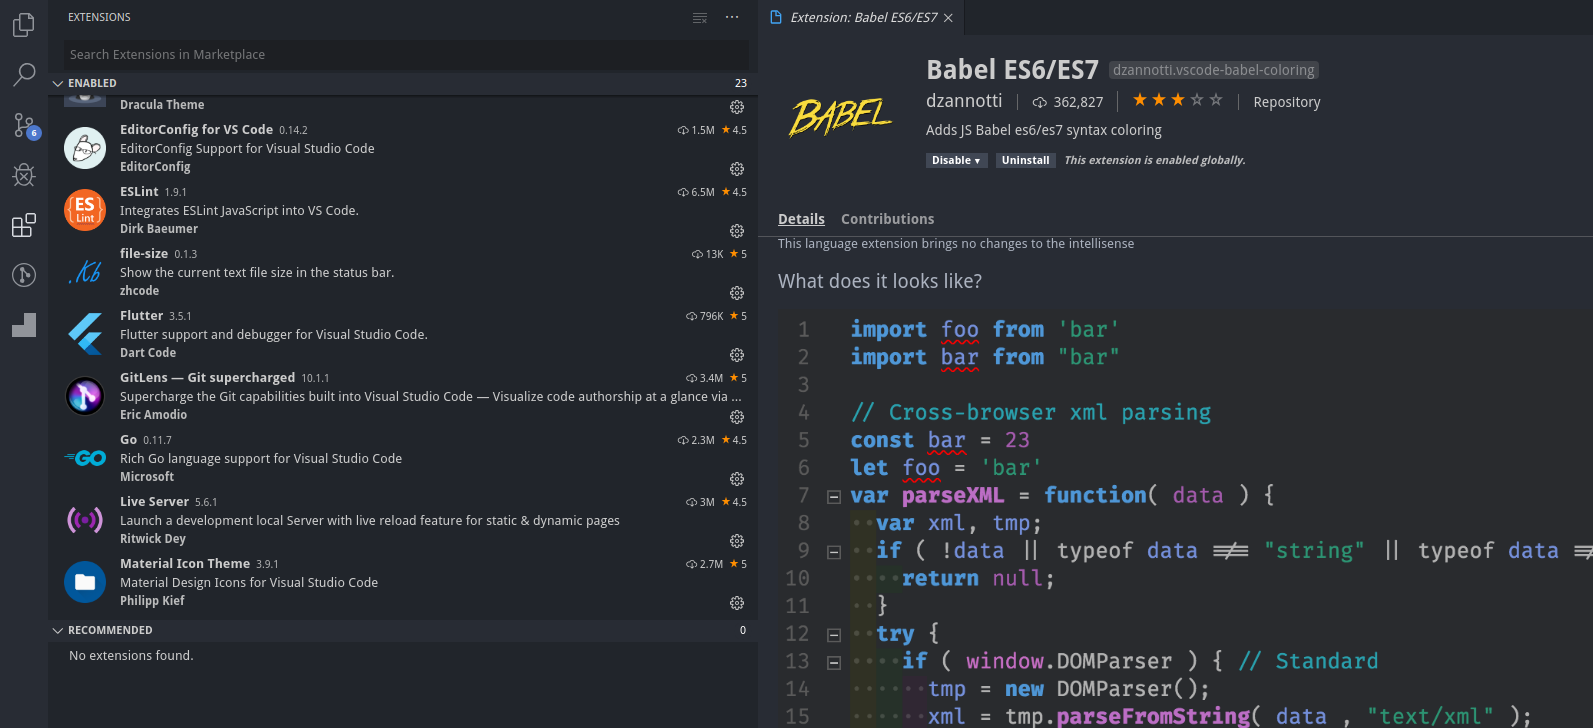1593x728 pixels.
Task: Open the Search view in activity bar
Action: [x=24, y=75]
